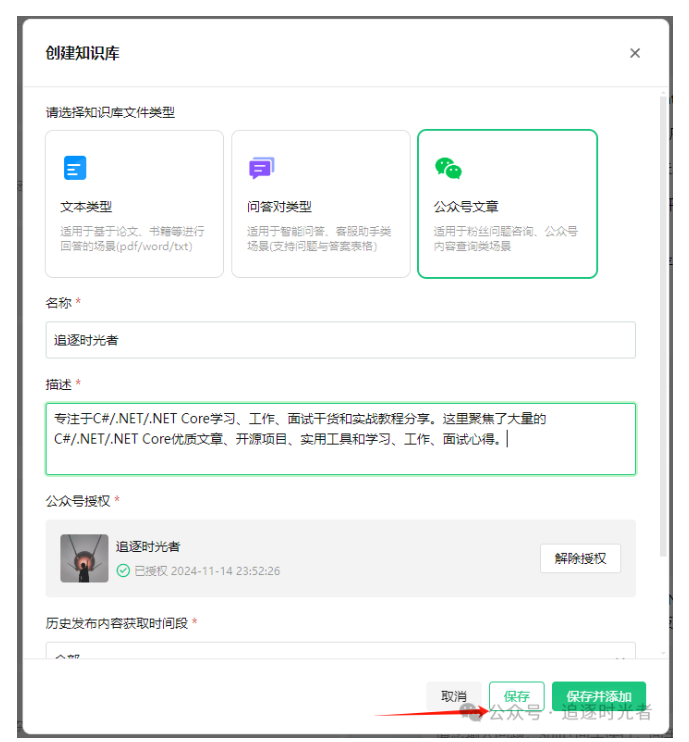689x742 pixels.
Task: Click the green authorized check icon
Action: (x=123, y=571)
